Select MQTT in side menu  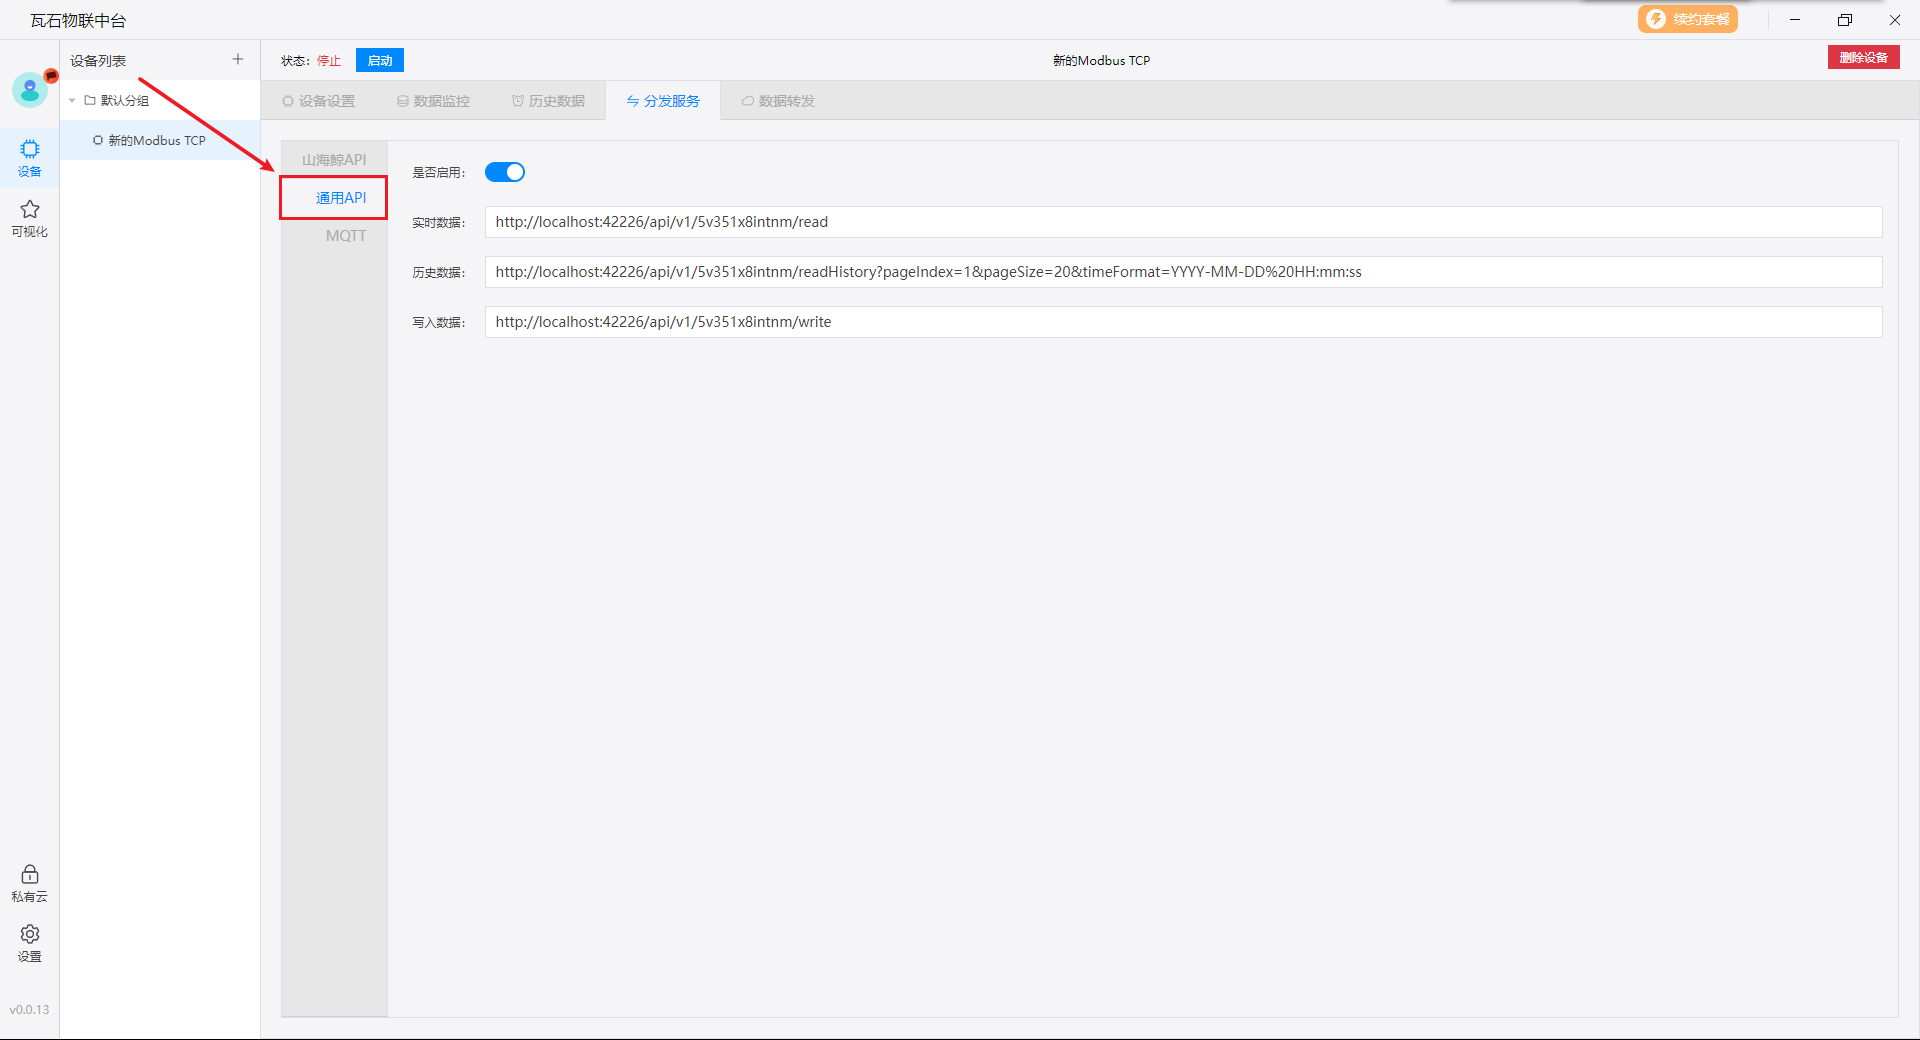345,236
